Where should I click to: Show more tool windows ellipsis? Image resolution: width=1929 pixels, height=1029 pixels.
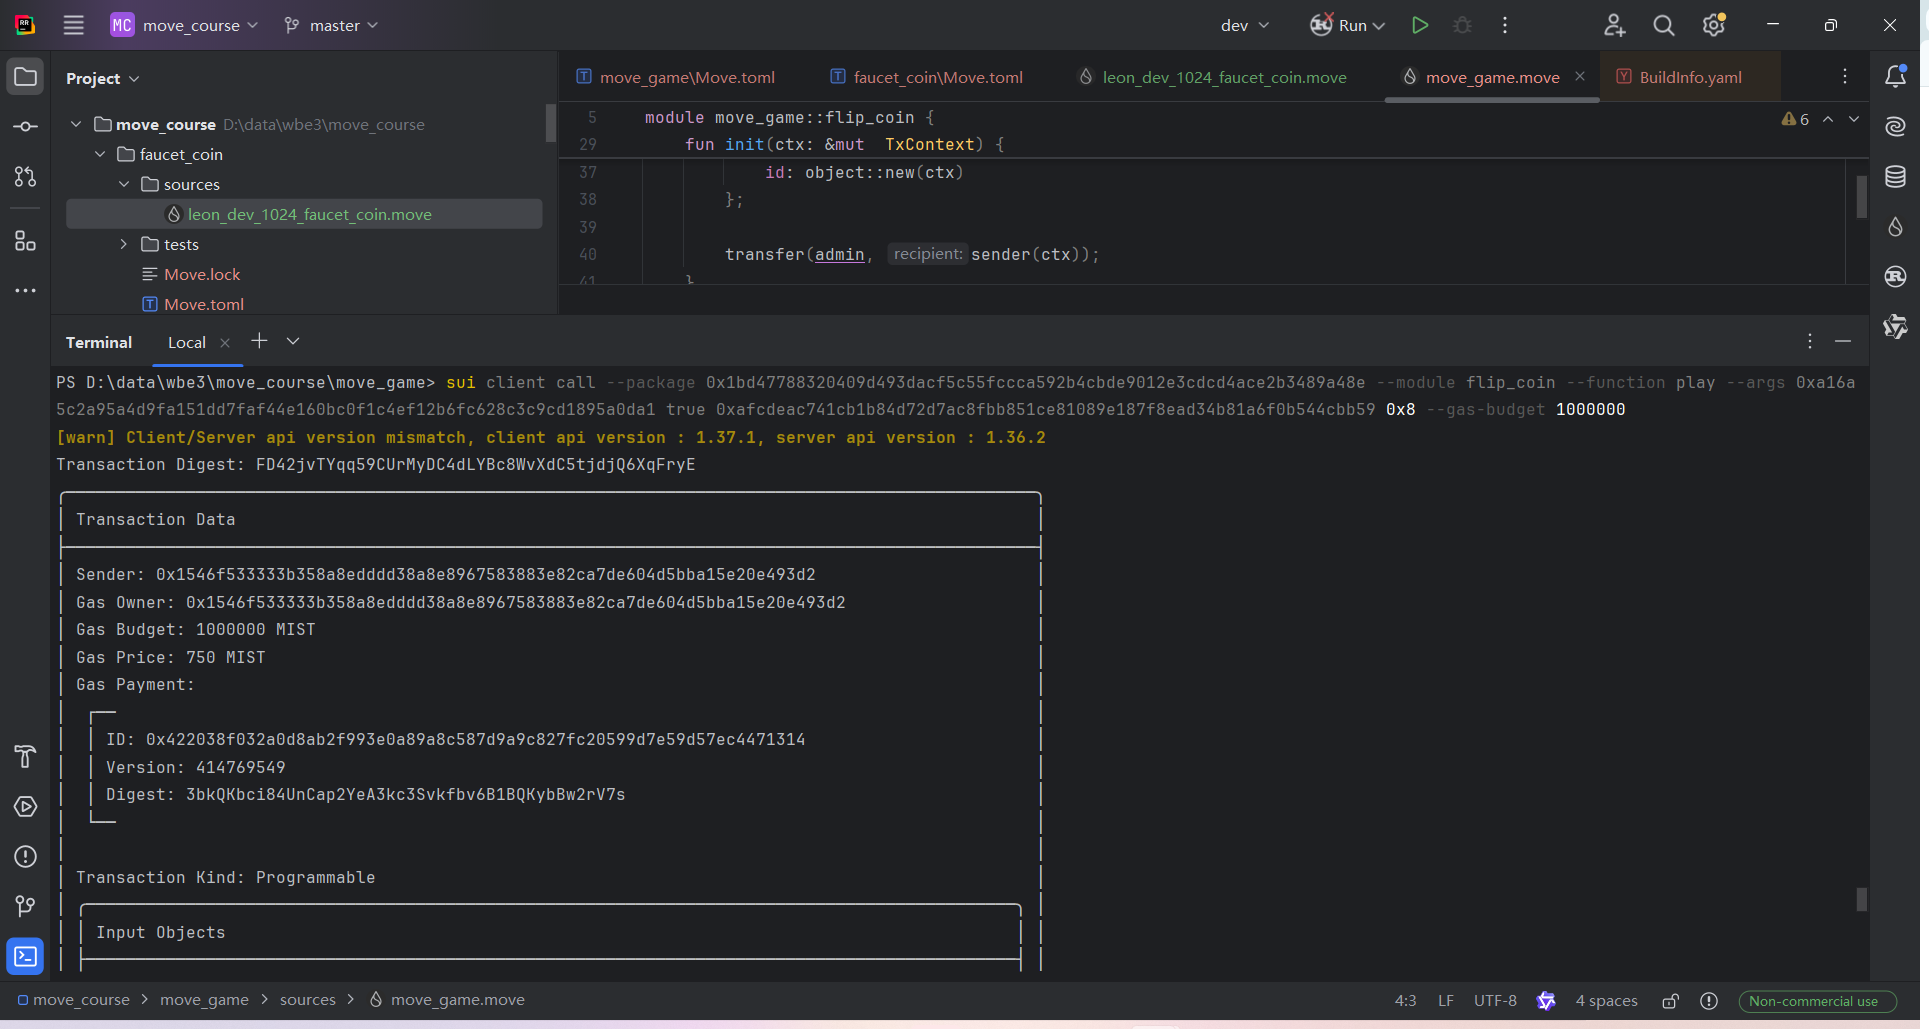click(25, 291)
